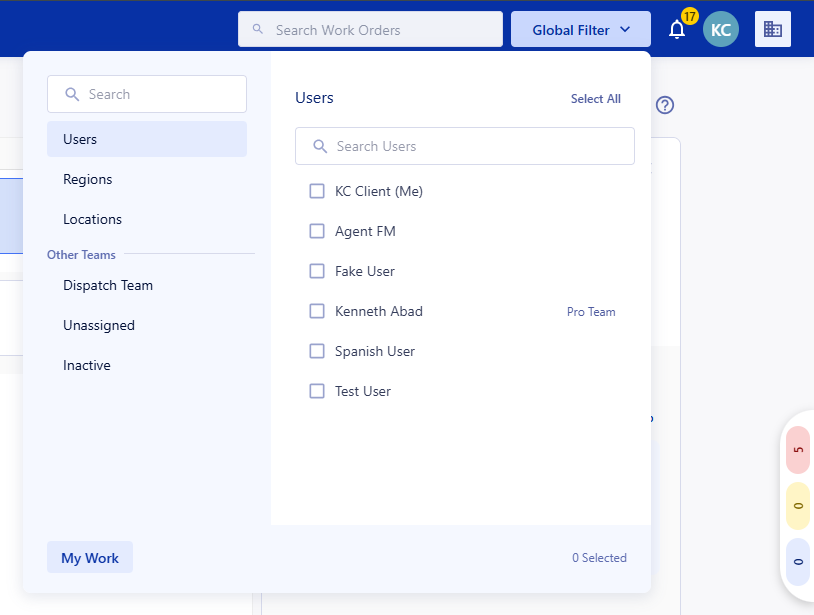Click the Other Teams section label

(x=81, y=255)
